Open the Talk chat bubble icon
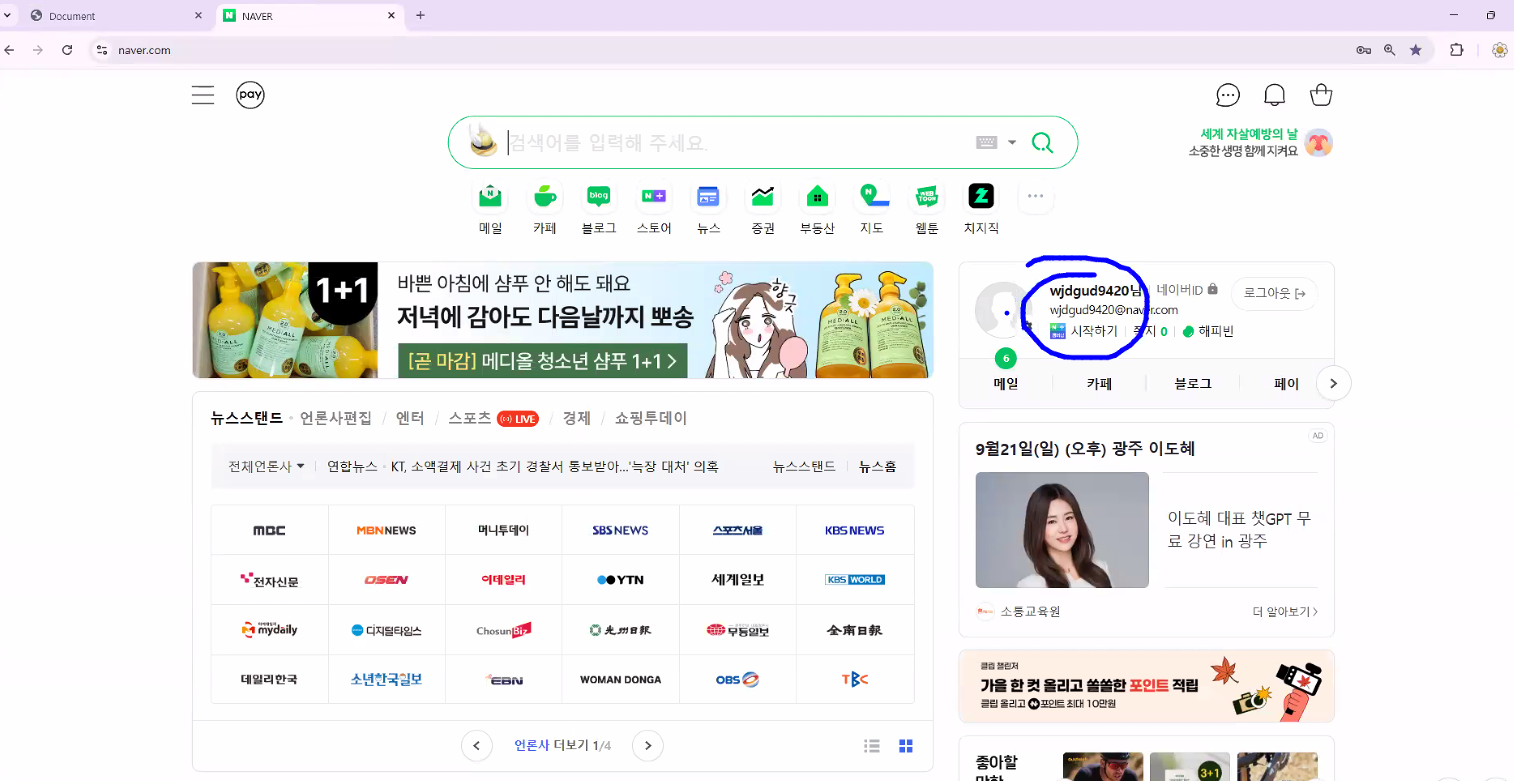Screen dimensions: 1514x781 1228,95
